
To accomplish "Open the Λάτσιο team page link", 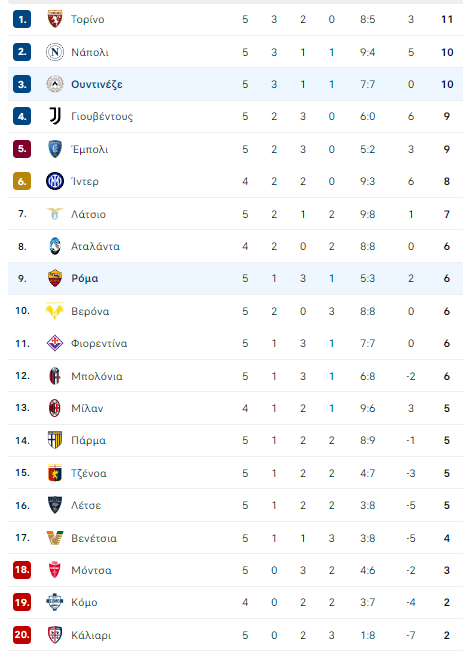I will [88, 214].
